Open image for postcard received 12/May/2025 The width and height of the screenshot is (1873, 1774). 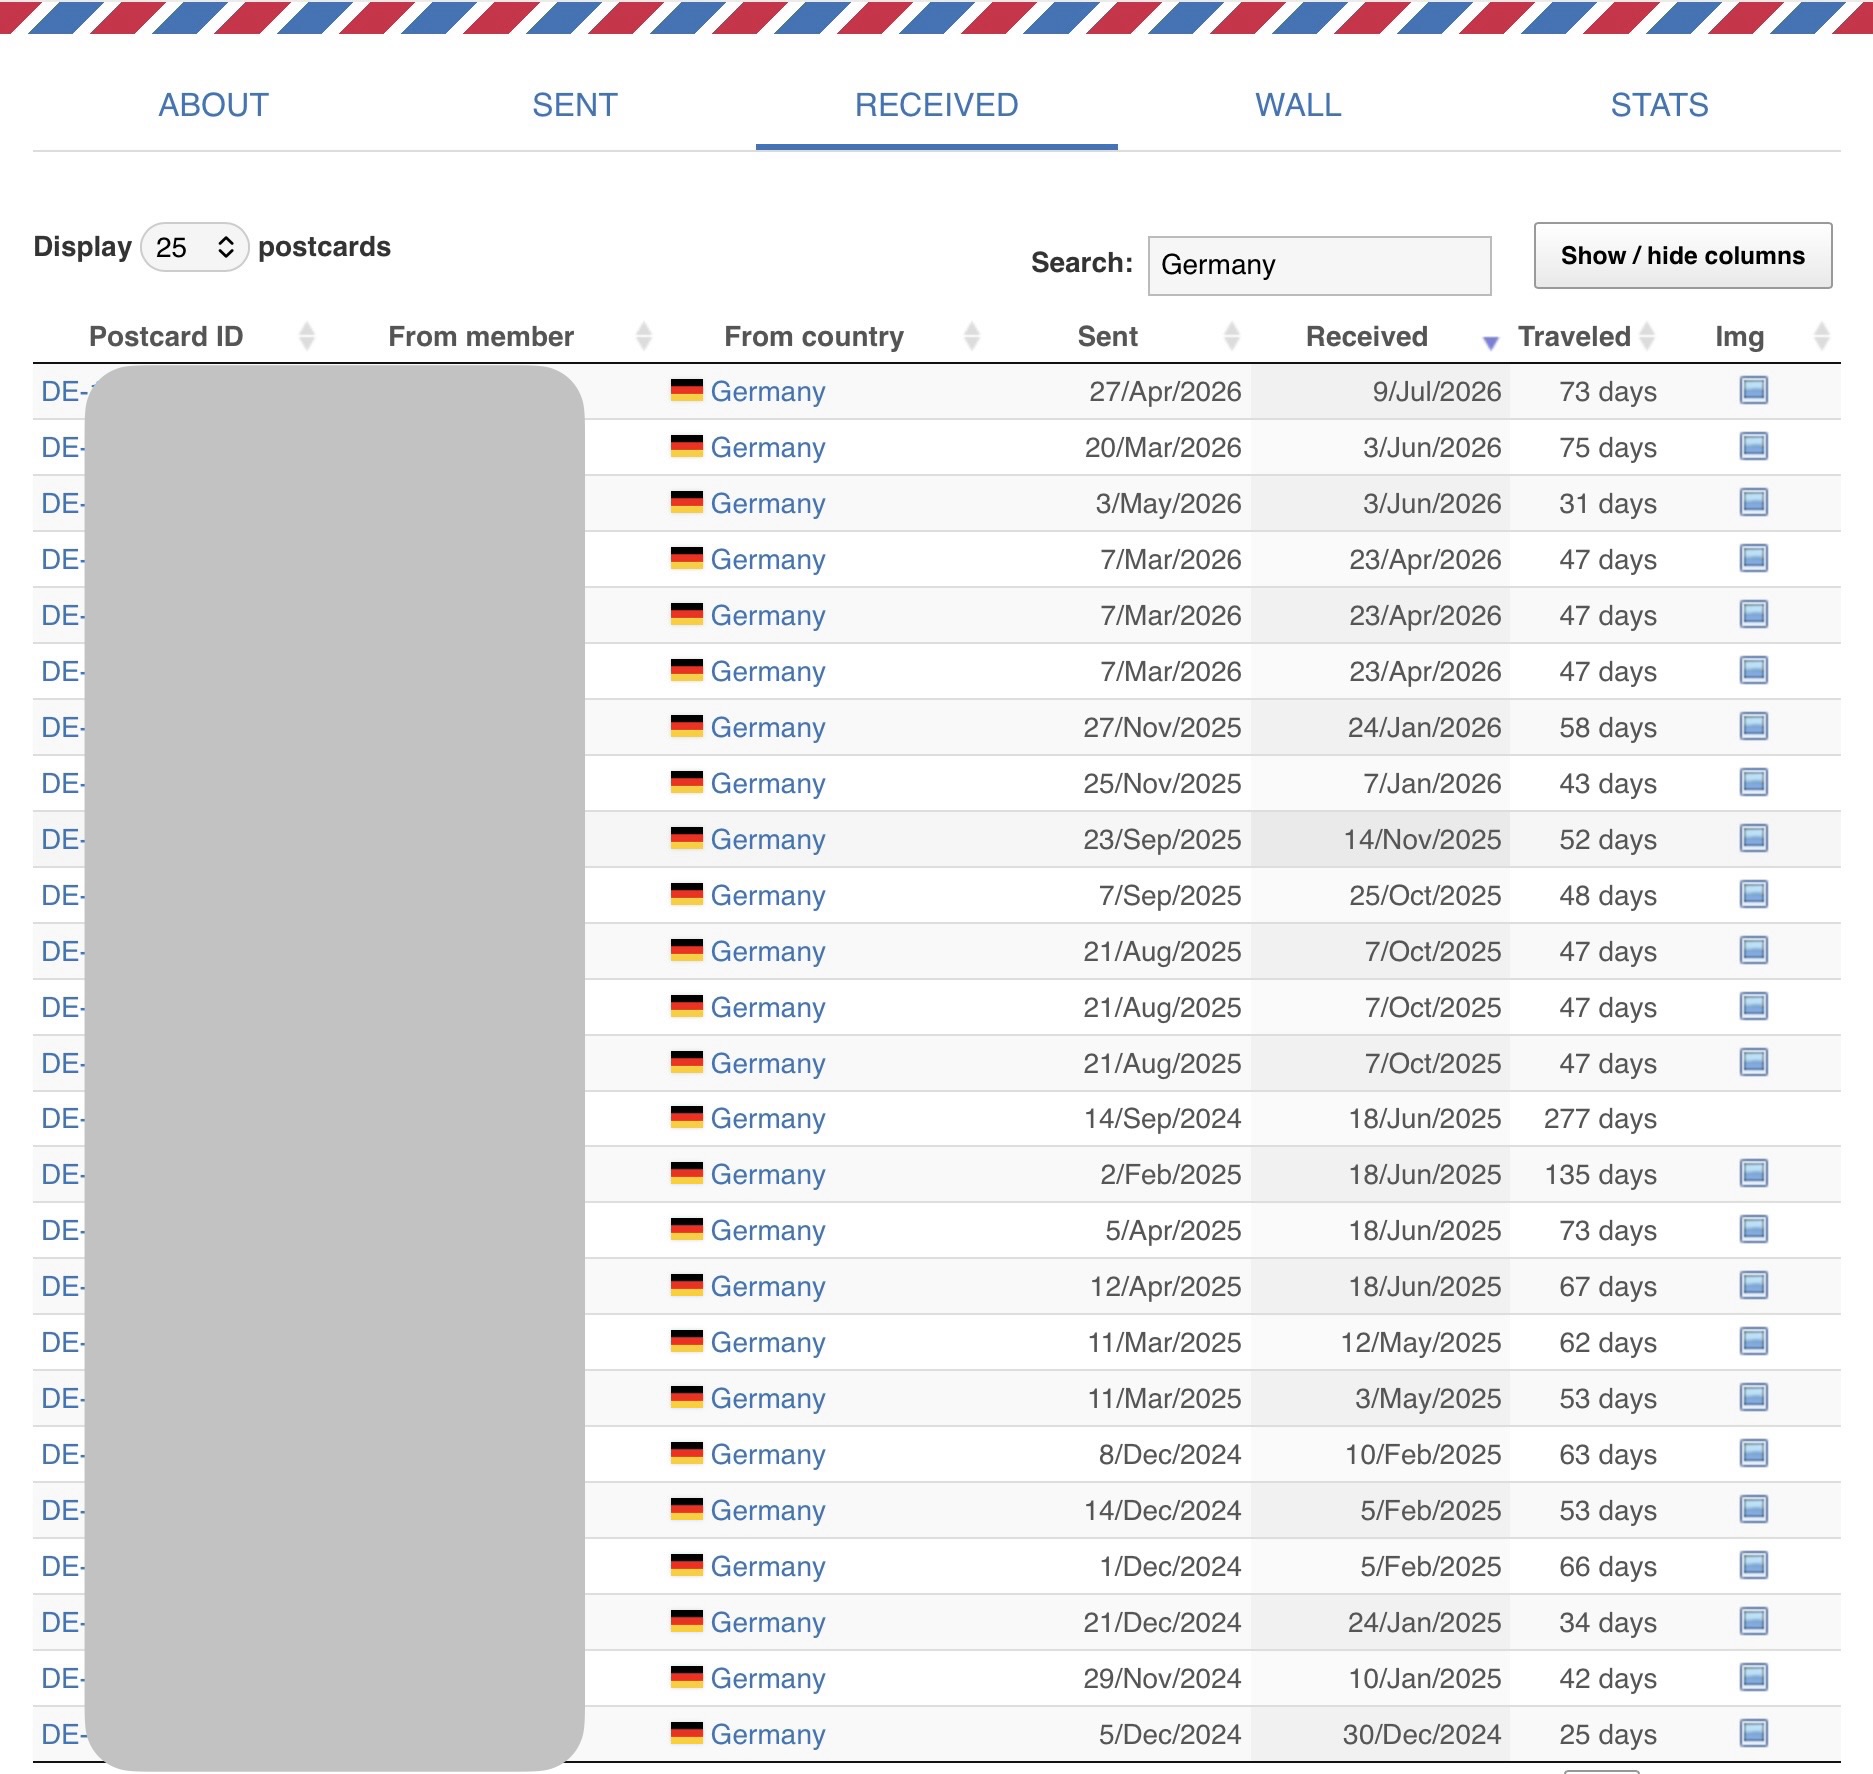1753,1341
